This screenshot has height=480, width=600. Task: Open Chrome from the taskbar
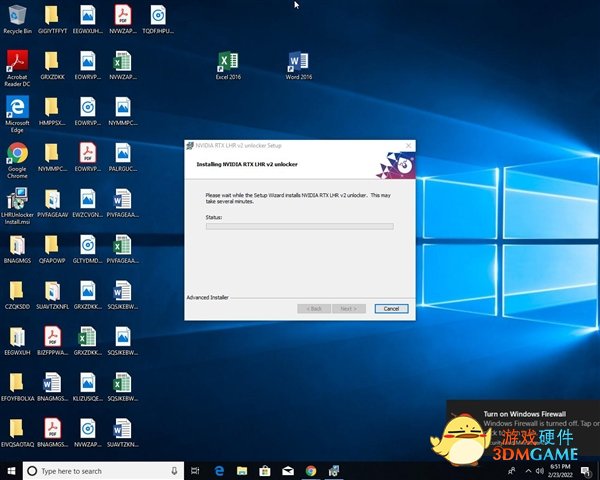[x=311, y=471]
